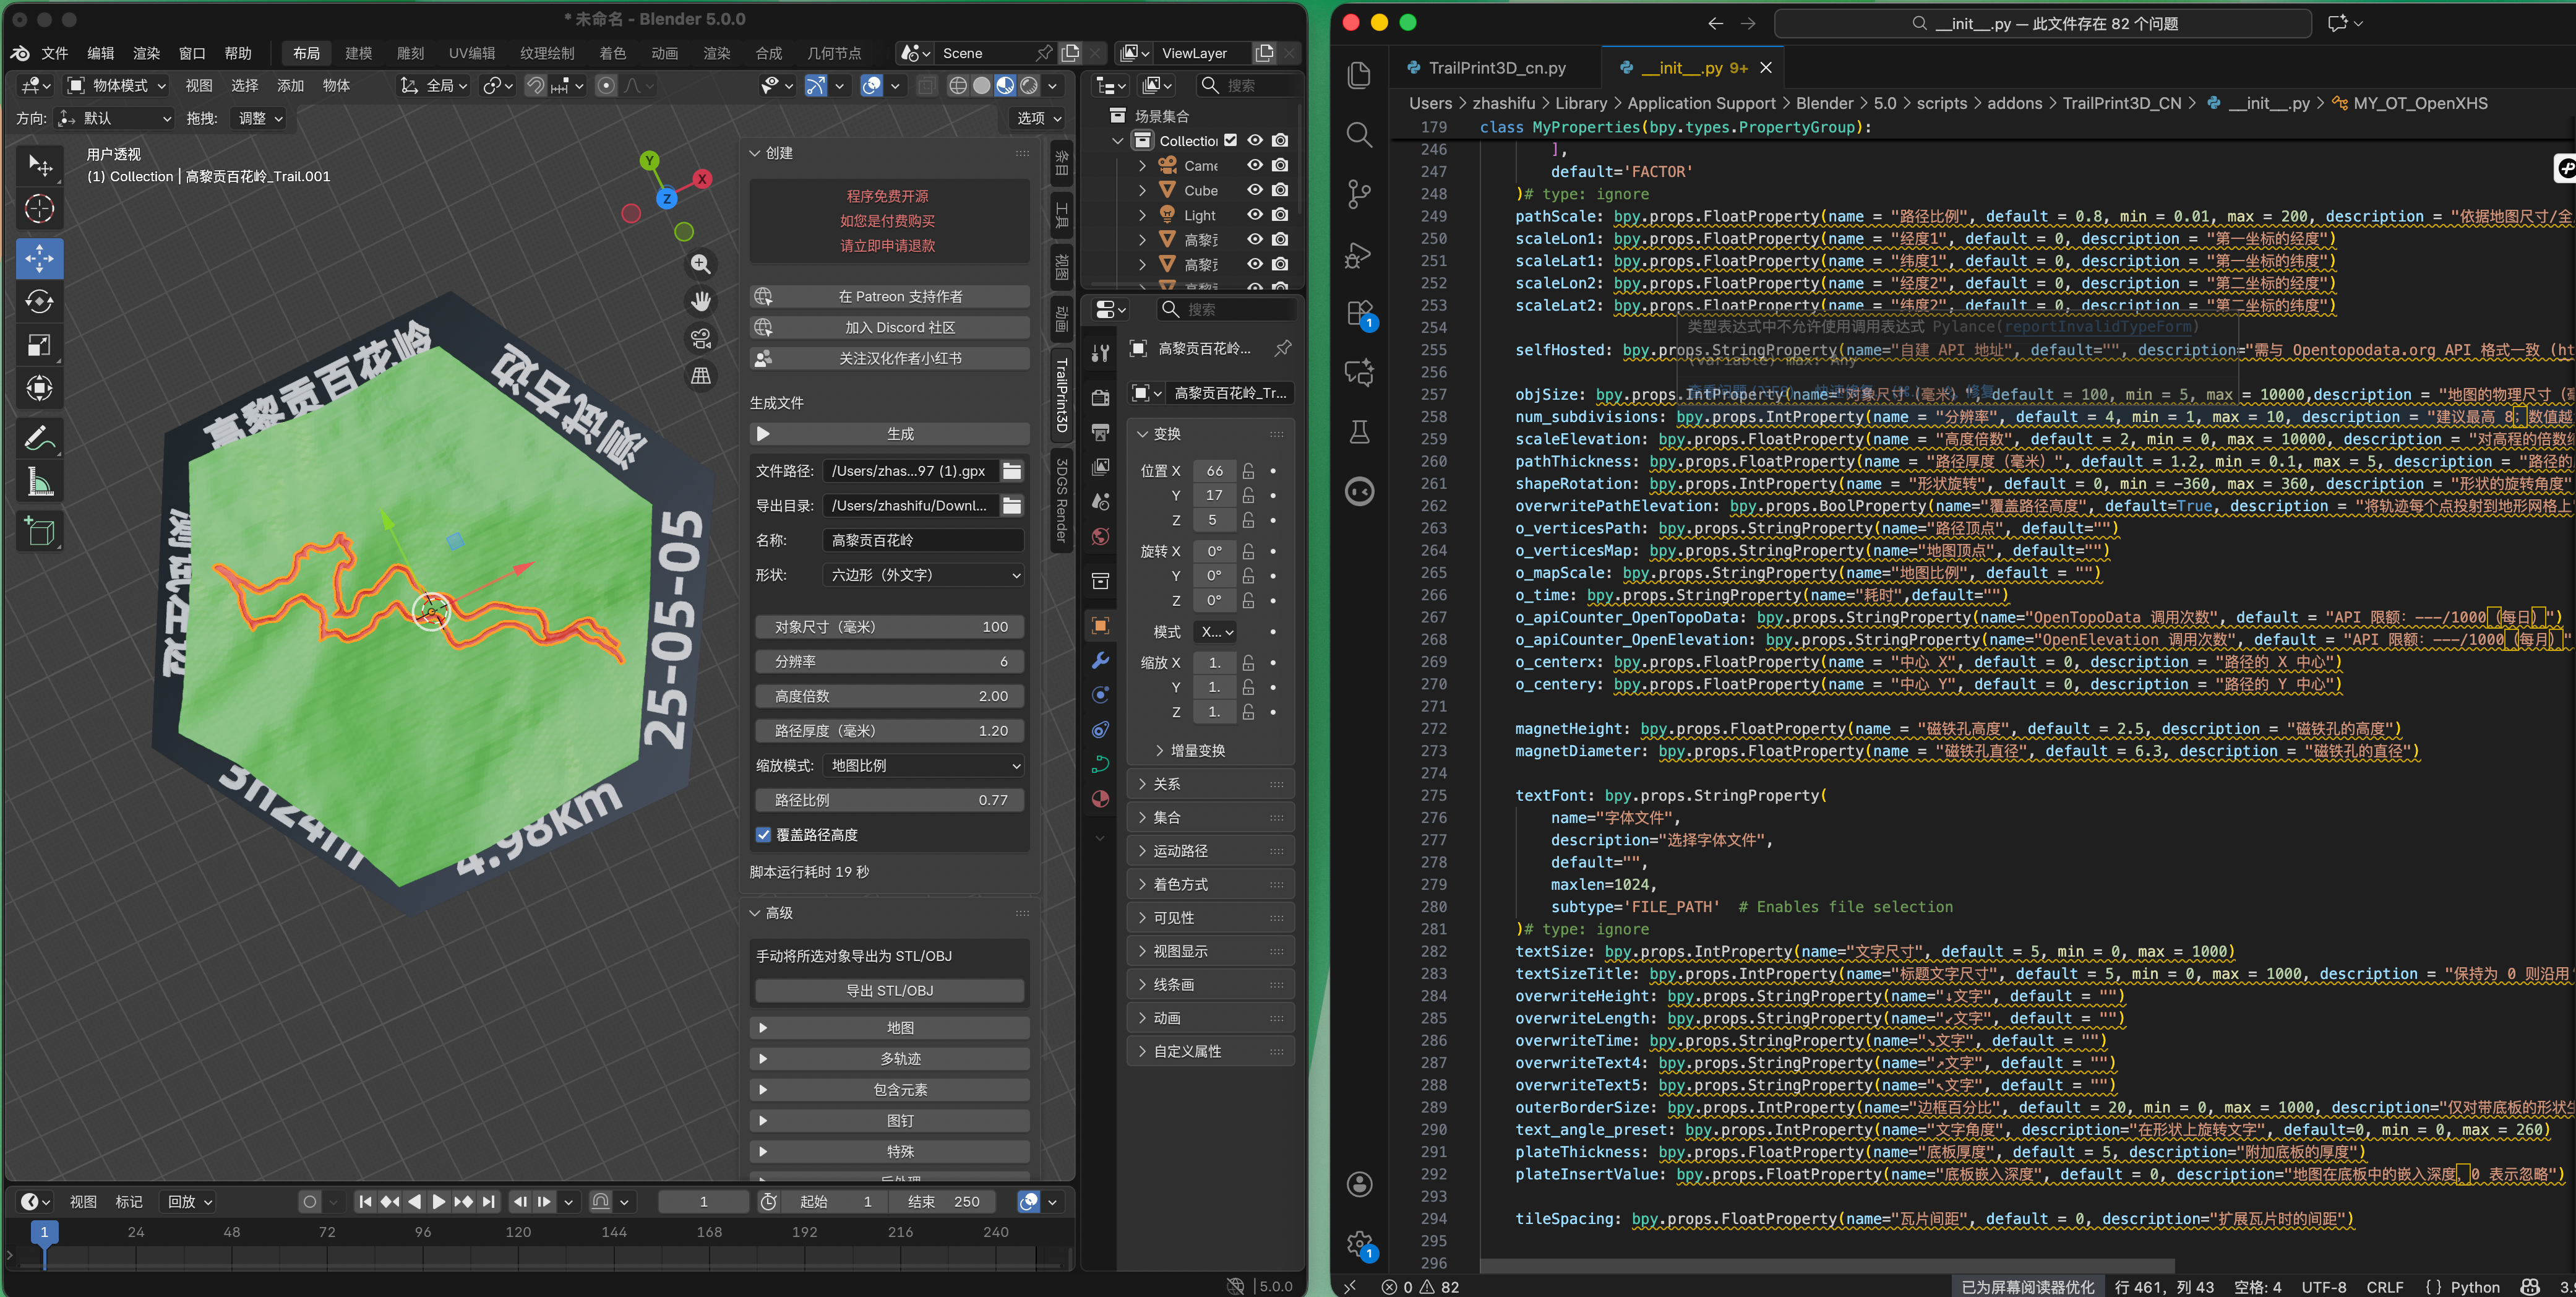The height and width of the screenshot is (1297, 2576).
Task: Open VS Code Search sidebar icon
Action: pyautogui.click(x=1359, y=134)
